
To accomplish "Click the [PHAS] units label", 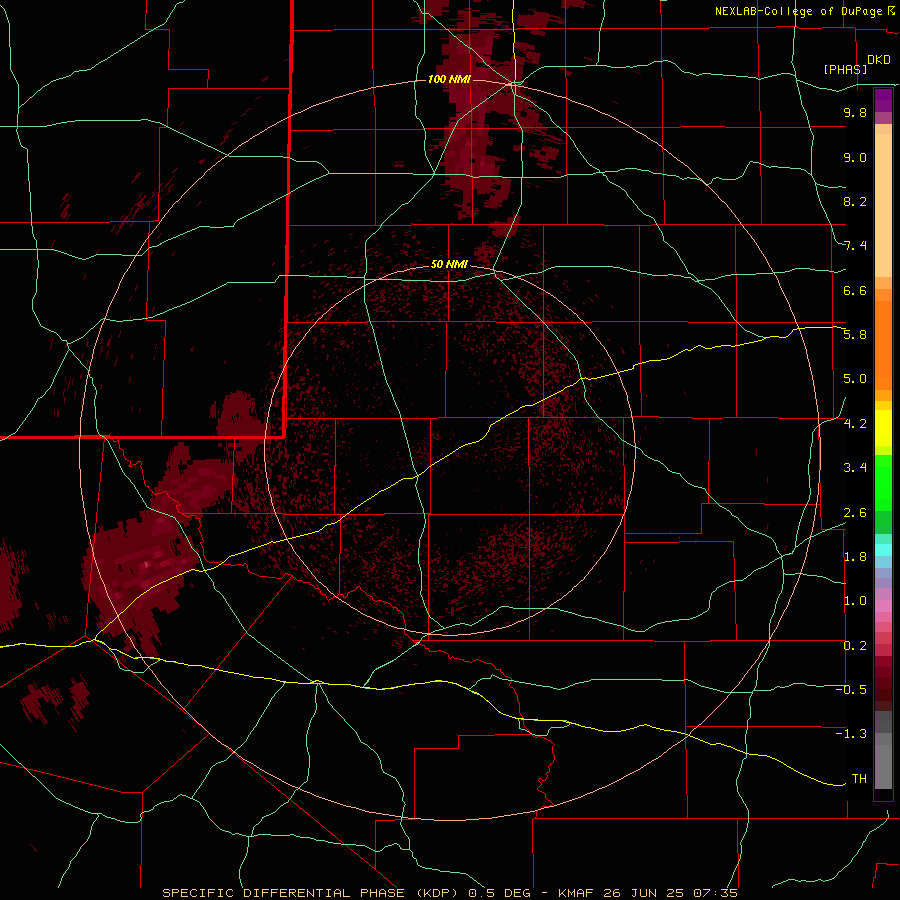I will 845,69.
